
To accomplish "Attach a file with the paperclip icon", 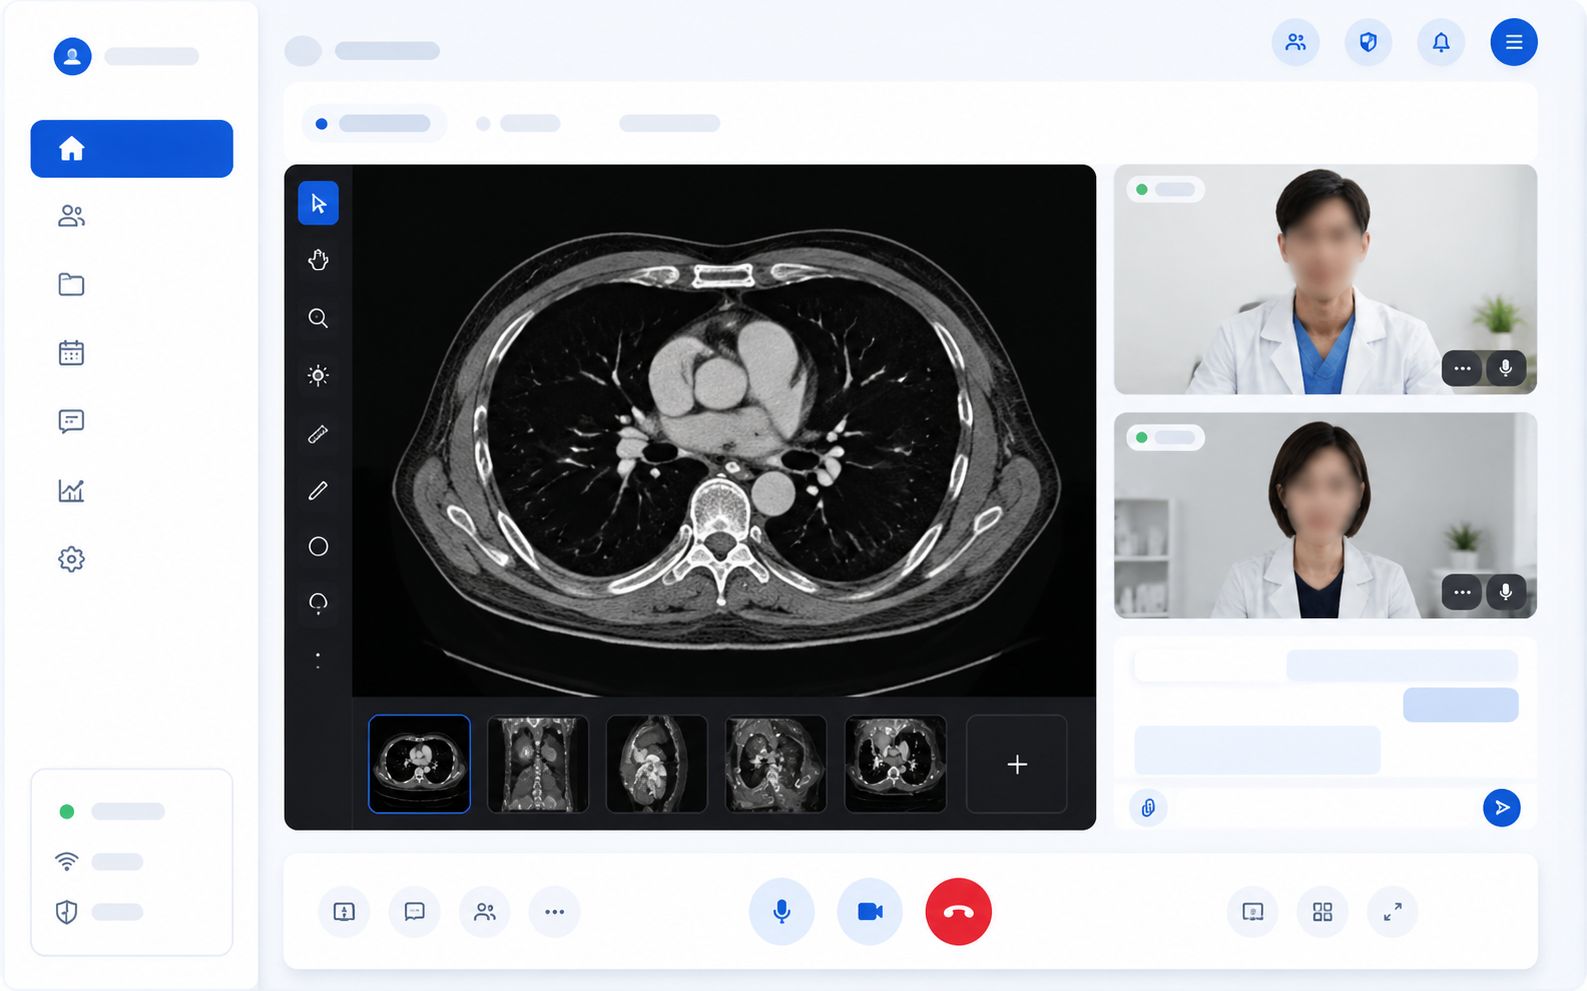I will click(x=1148, y=808).
